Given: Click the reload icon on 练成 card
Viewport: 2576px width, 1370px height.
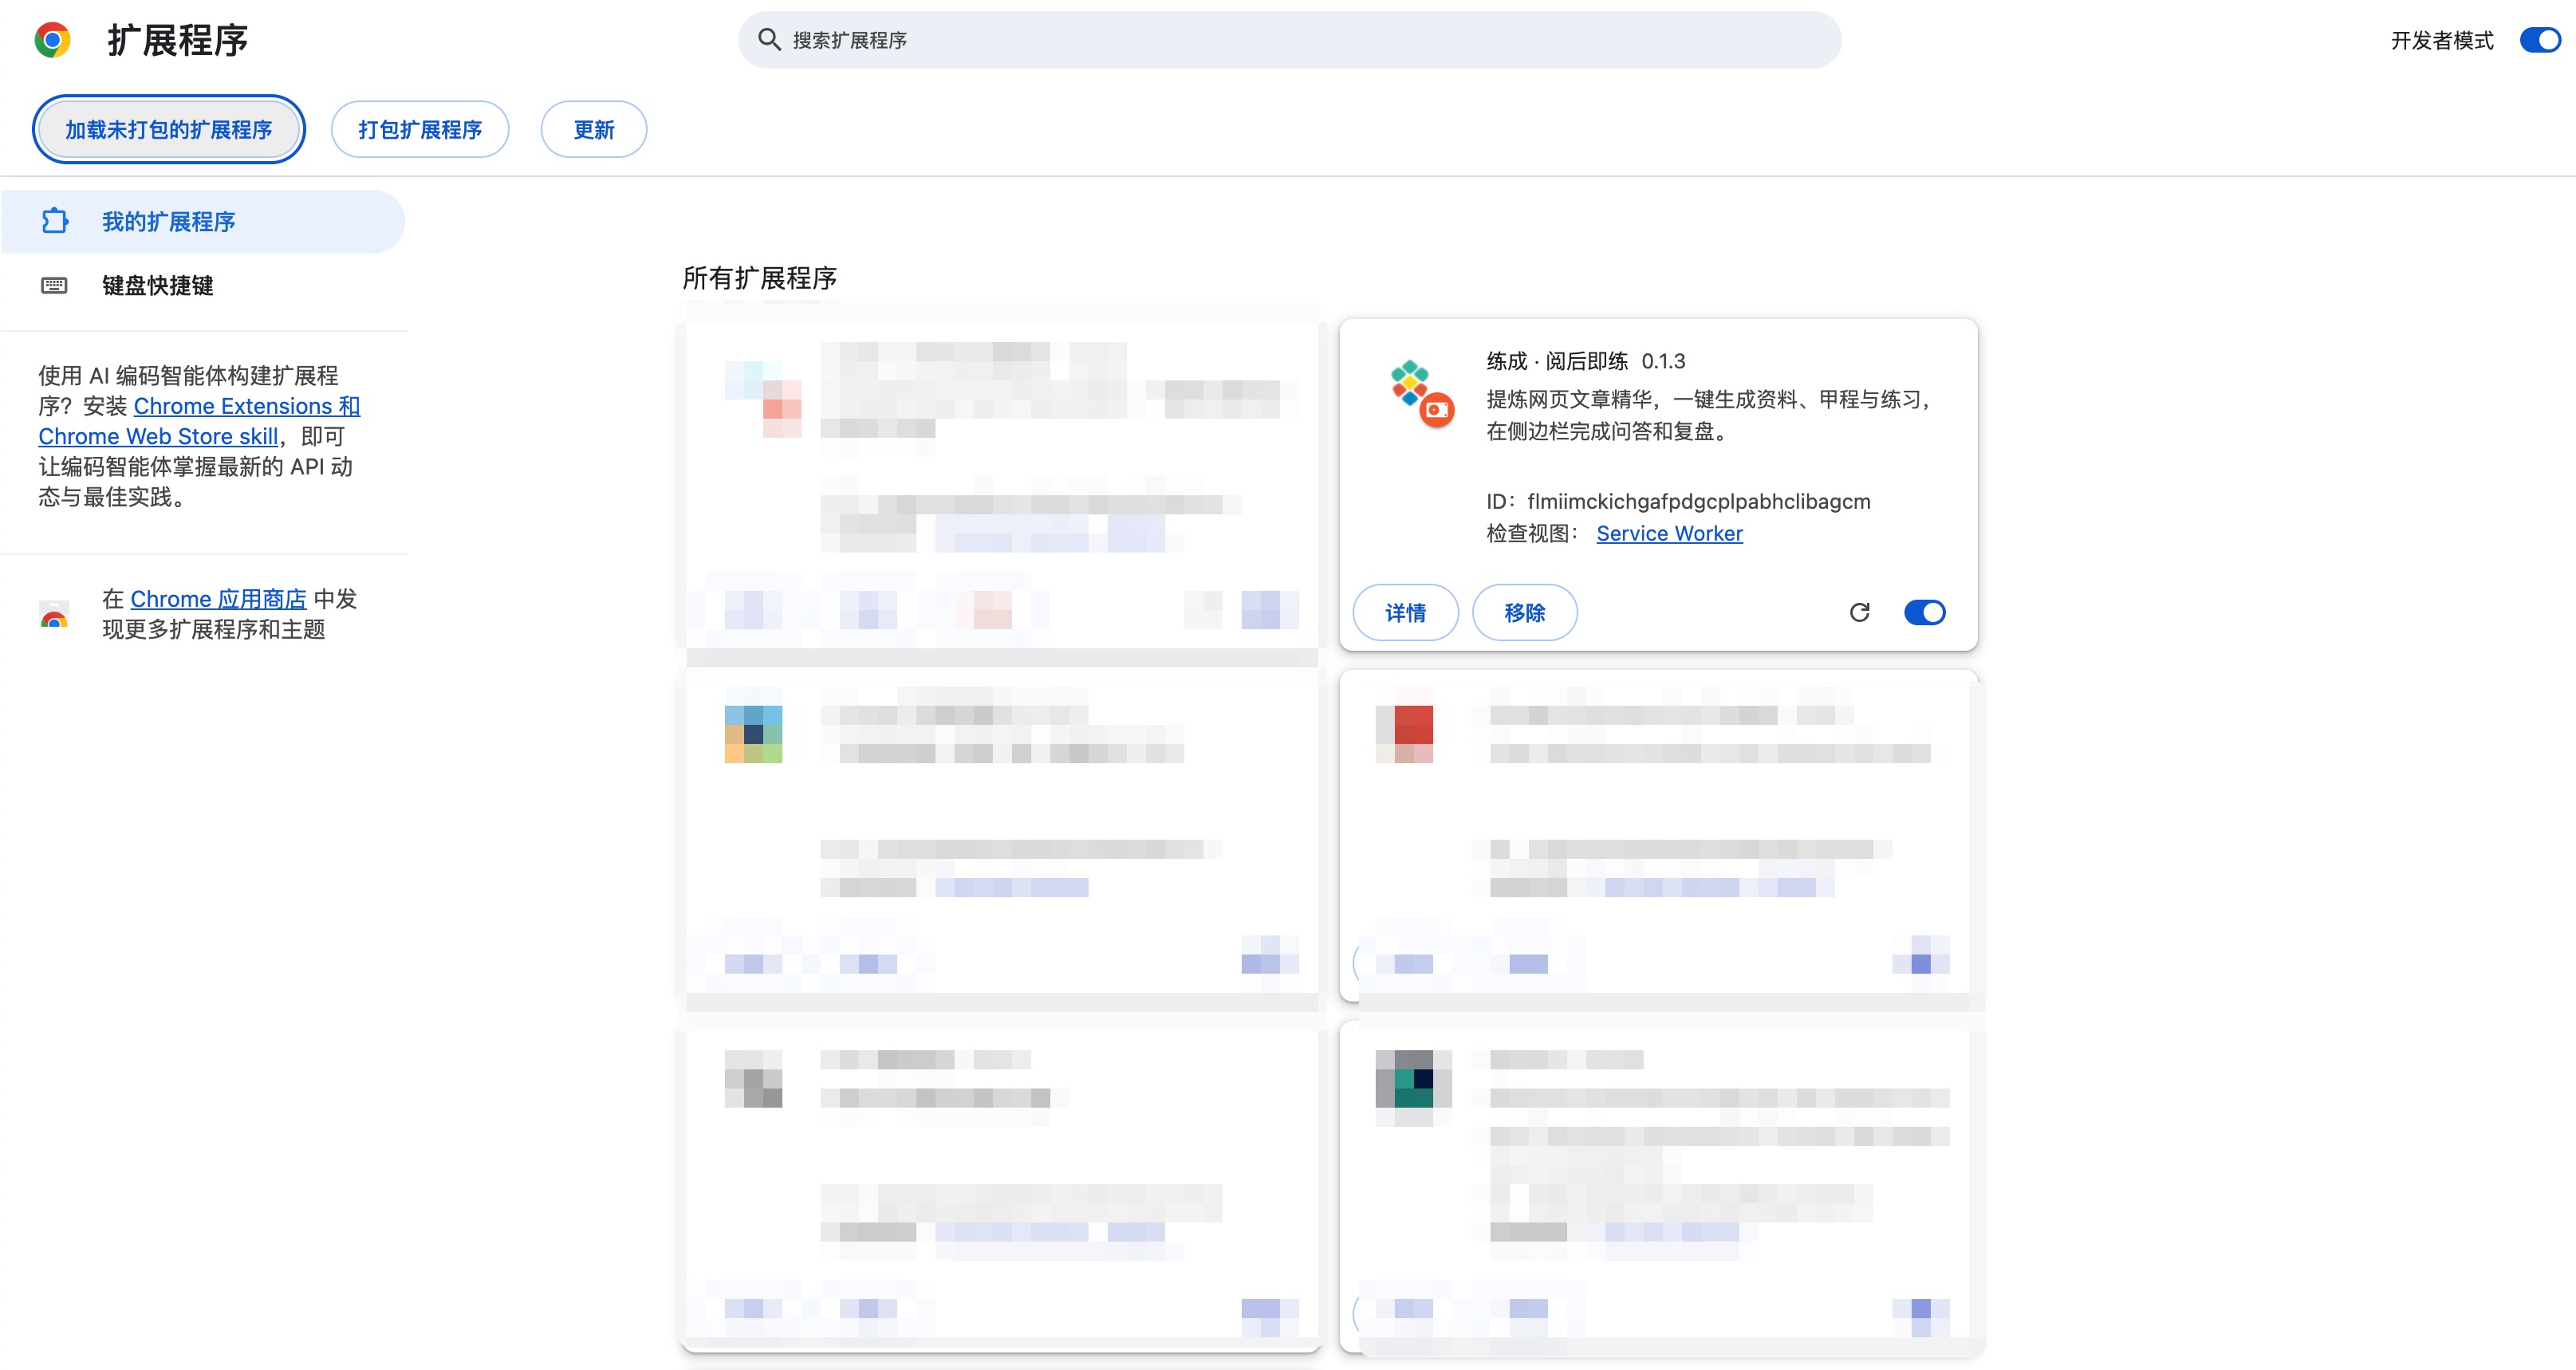Looking at the screenshot, I should pyautogui.click(x=1859, y=612).
